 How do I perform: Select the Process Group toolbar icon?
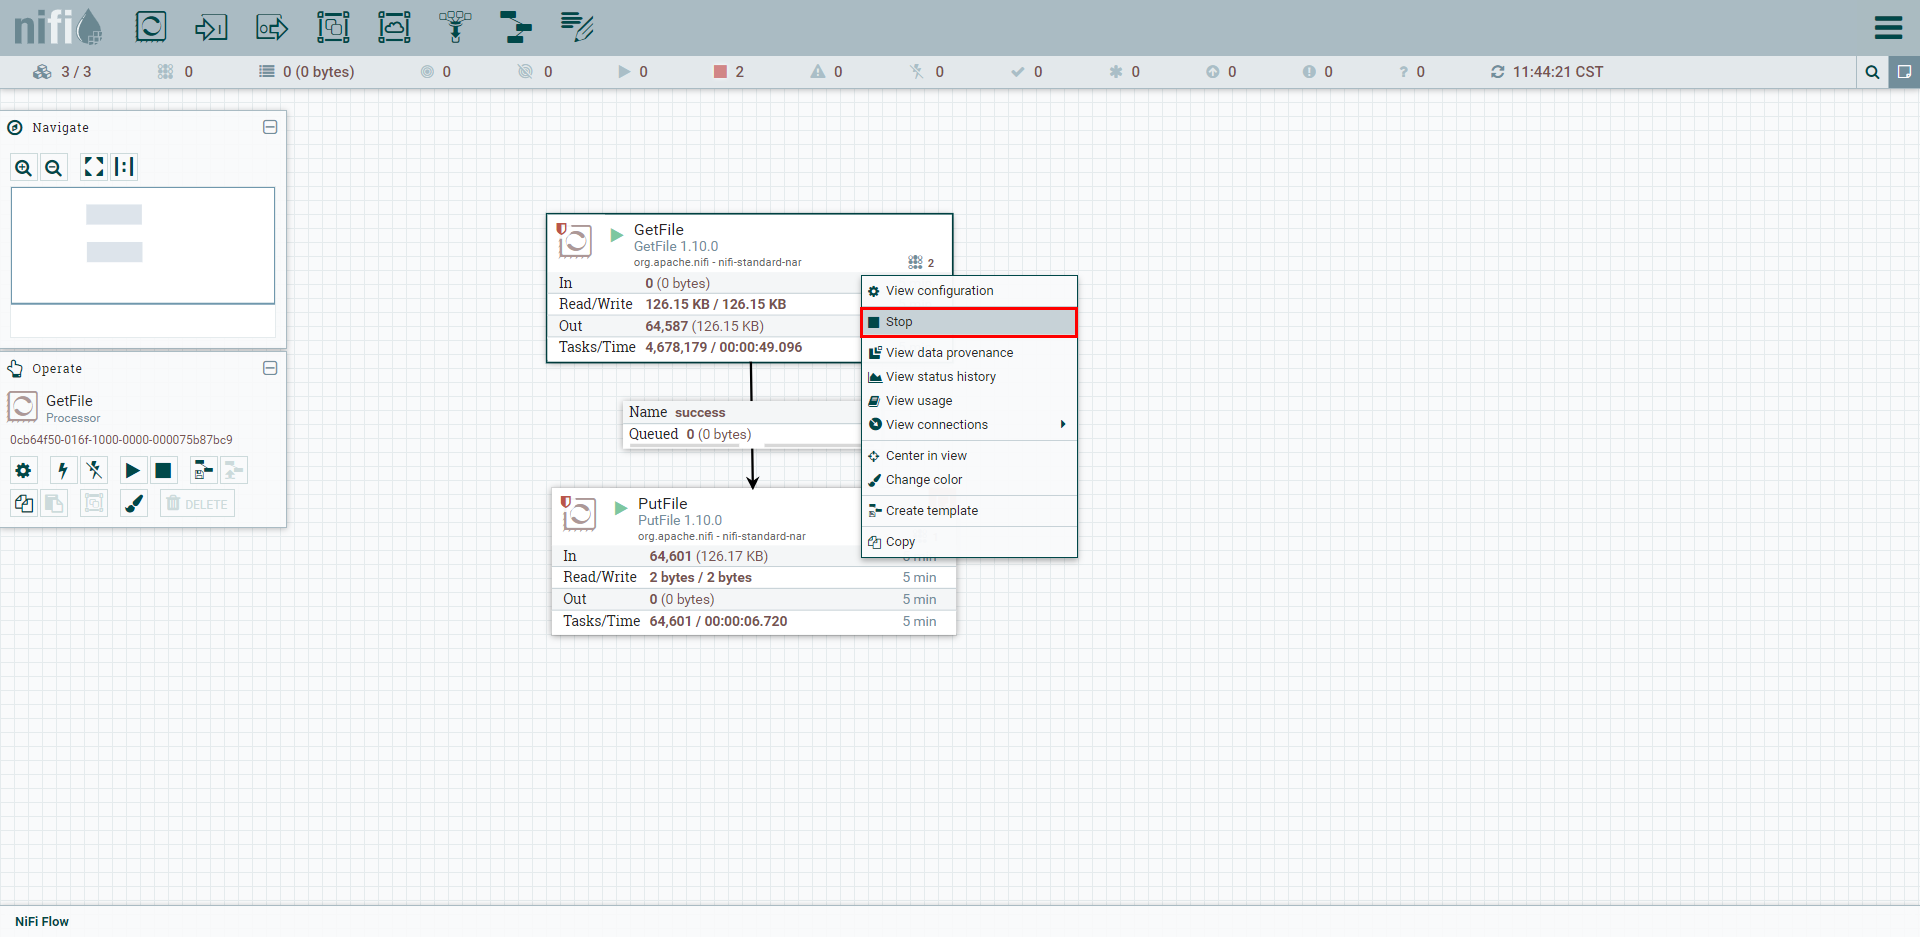333,27
